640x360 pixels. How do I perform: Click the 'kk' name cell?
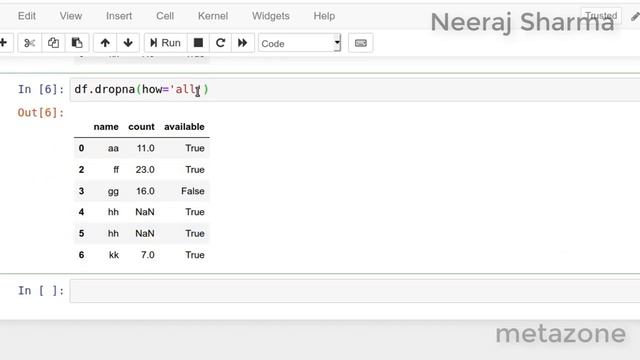(x=114, y=255)
